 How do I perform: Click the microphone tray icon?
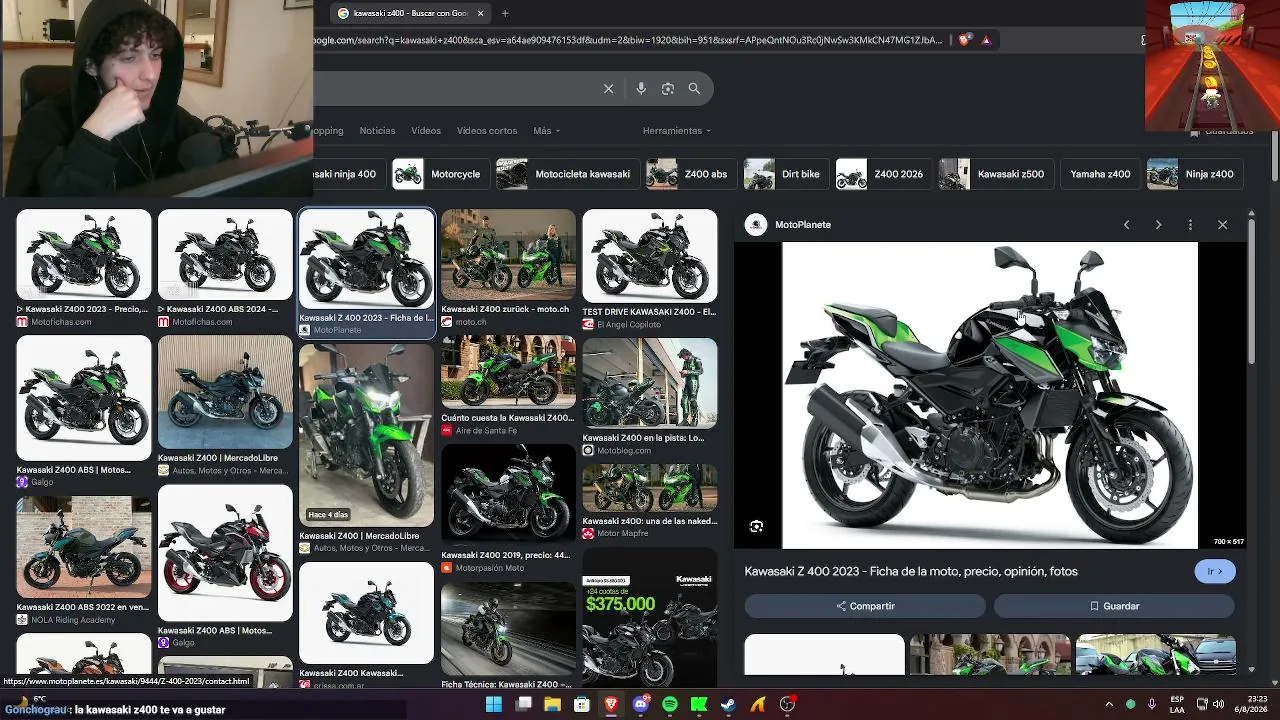coord(1152,704)
